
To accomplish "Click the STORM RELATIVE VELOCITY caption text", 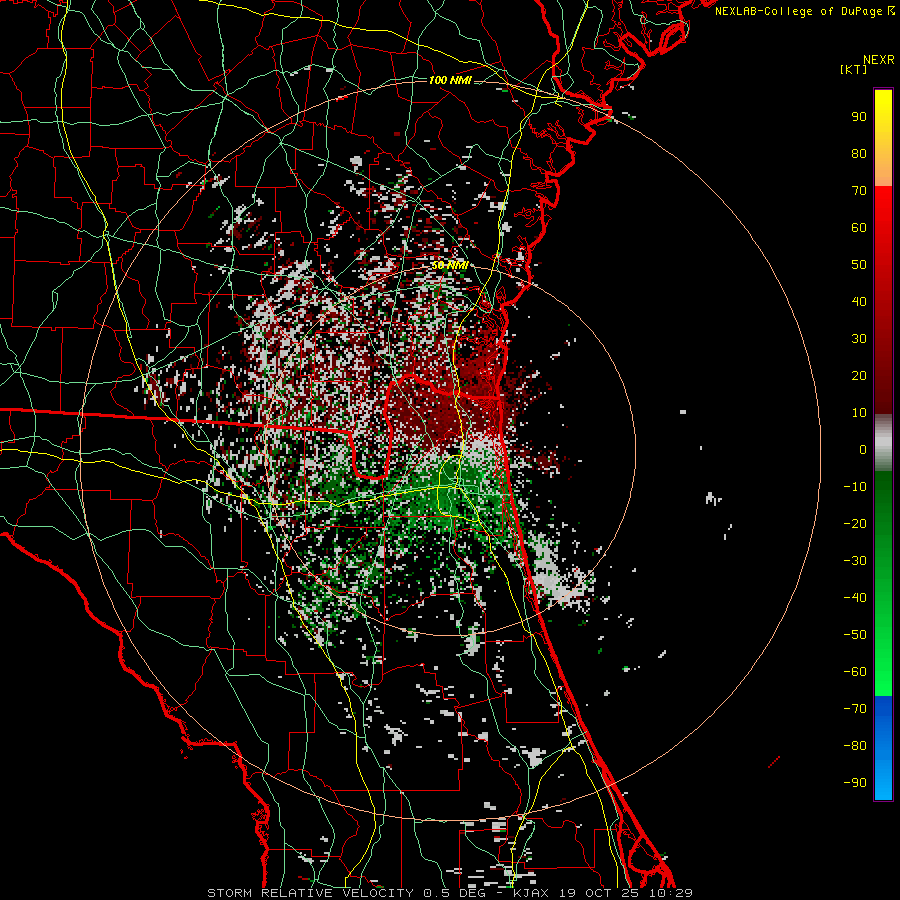I will coord(313,893).
